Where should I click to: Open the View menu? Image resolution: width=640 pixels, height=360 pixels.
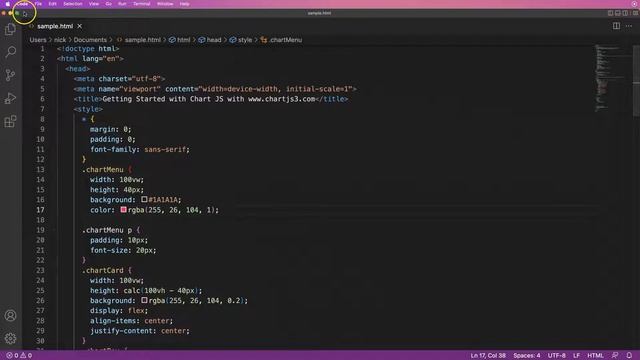point(94,4)
